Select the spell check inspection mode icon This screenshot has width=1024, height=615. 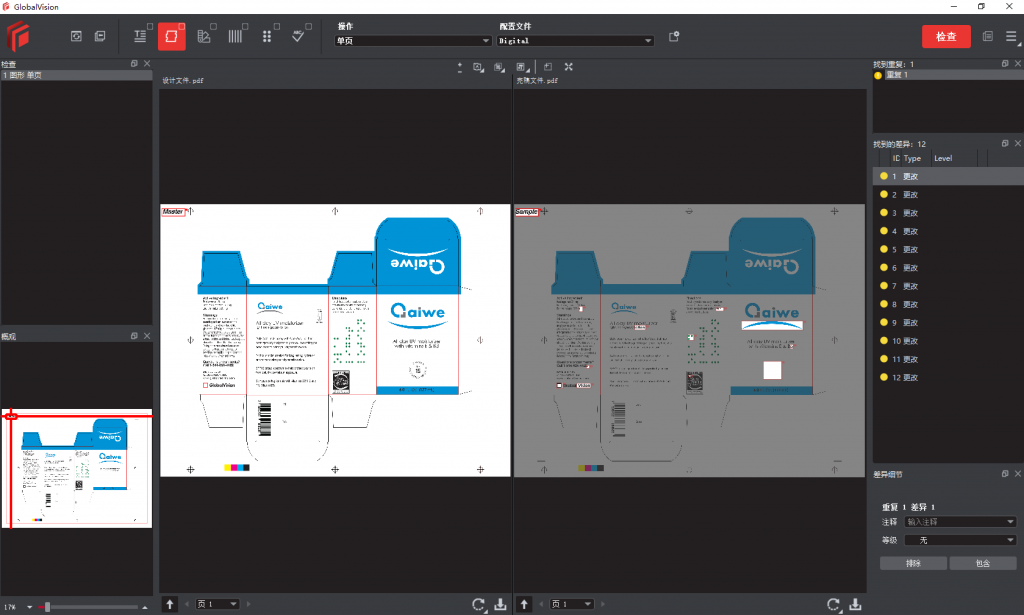298,37
